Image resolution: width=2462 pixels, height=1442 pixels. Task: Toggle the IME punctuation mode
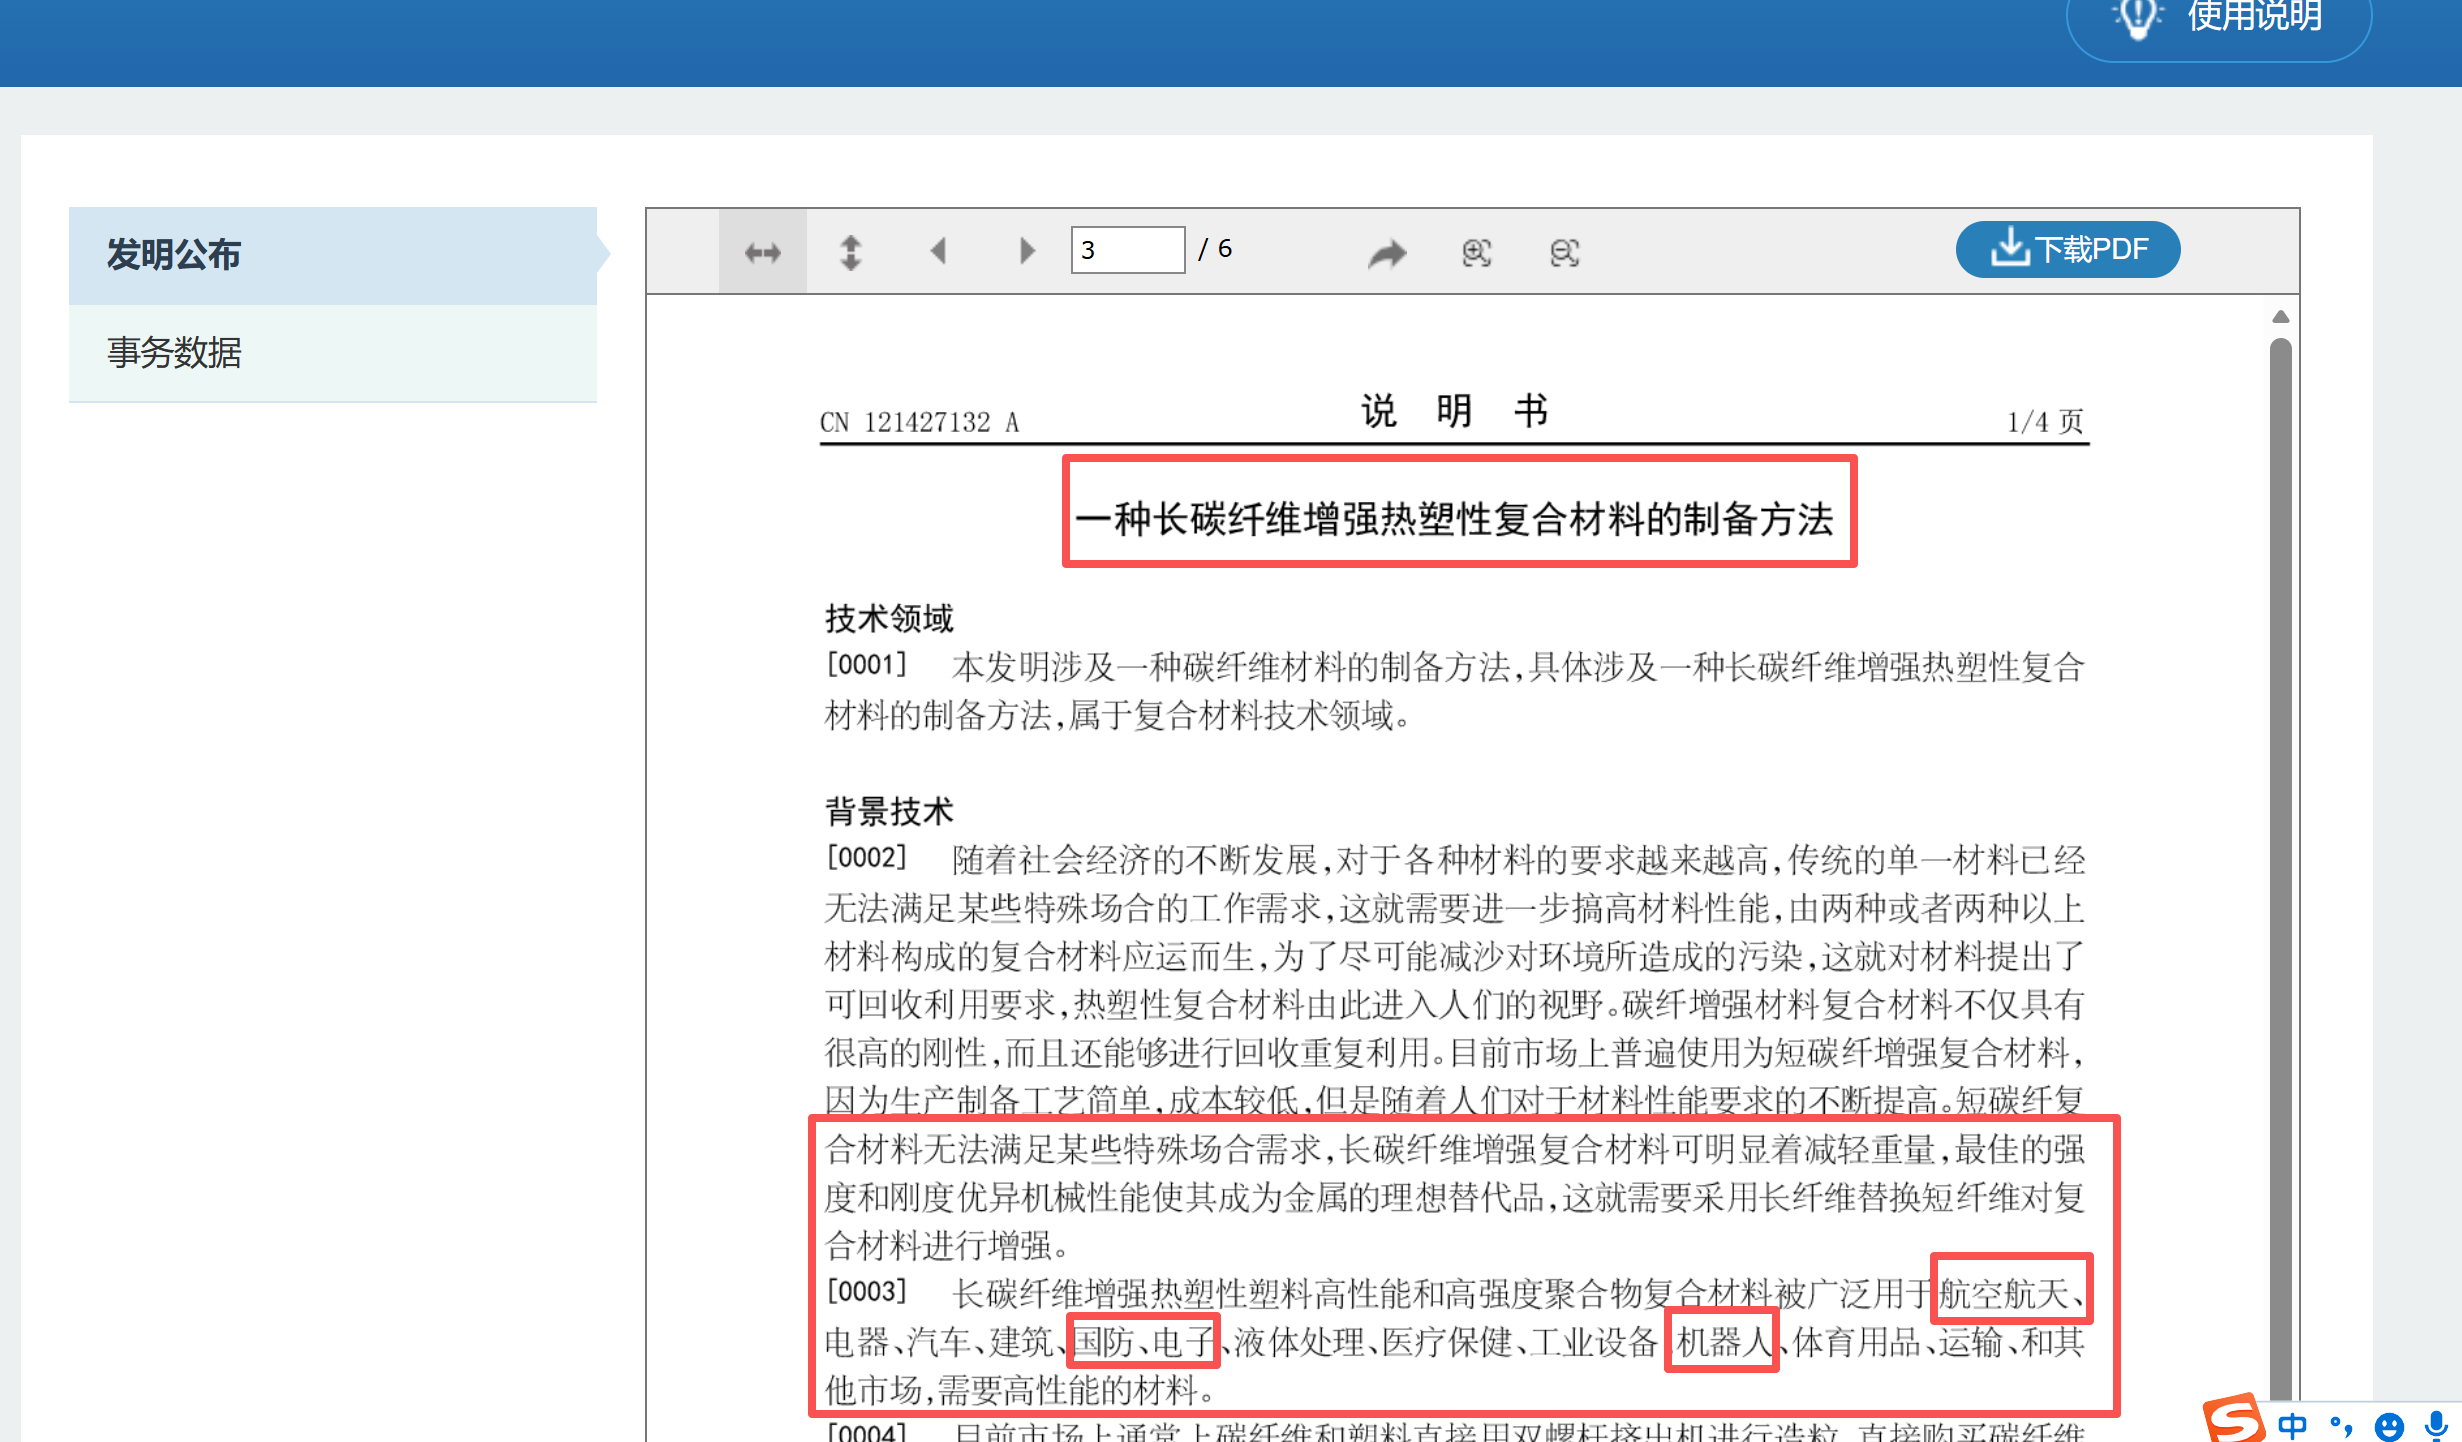2341,1424
